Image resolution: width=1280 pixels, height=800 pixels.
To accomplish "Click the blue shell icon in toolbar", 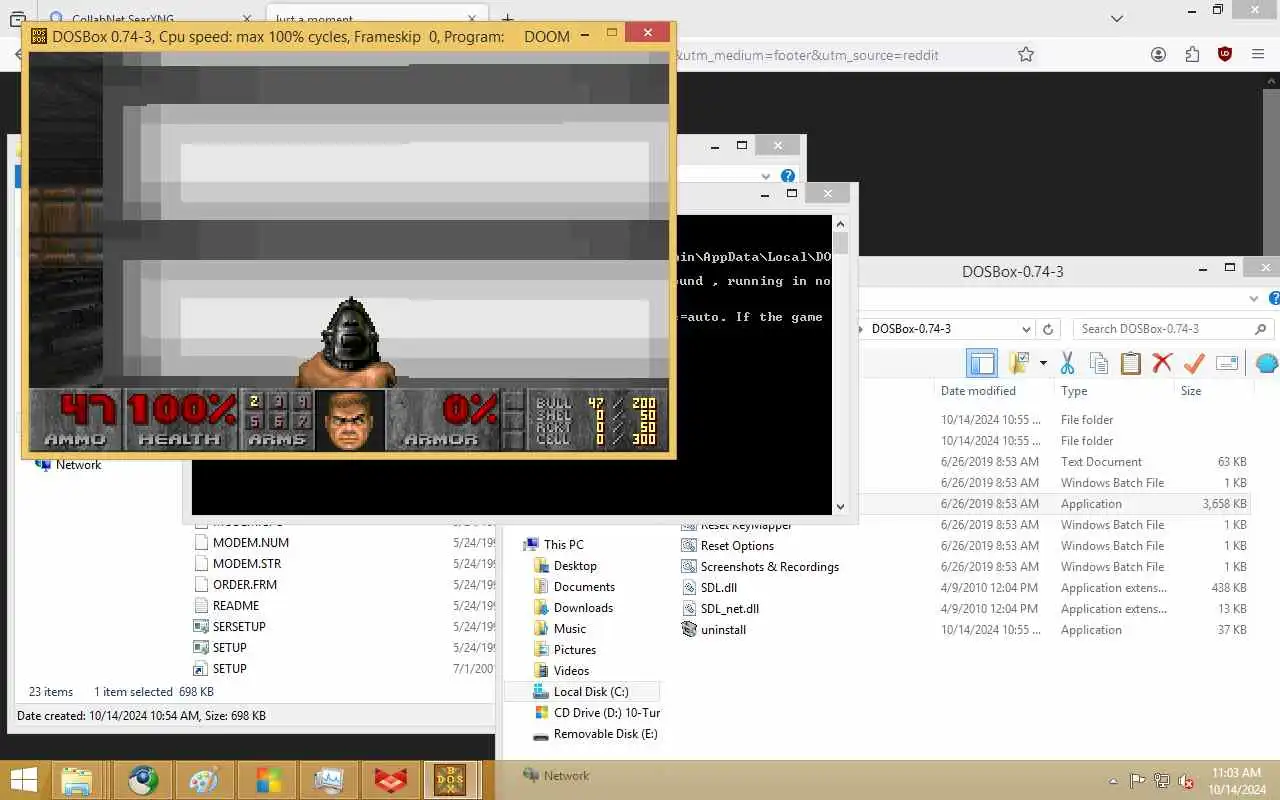I will (1267, 363).
